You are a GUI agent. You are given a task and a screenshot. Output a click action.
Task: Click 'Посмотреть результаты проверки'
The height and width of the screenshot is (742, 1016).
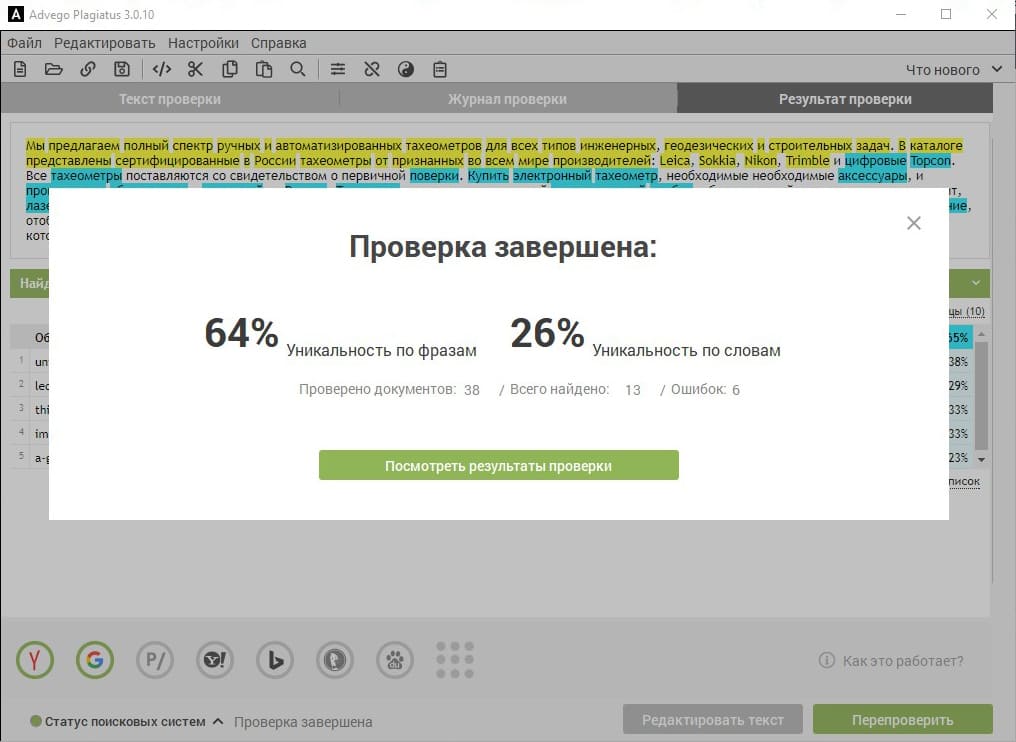[x=499, y=464]
